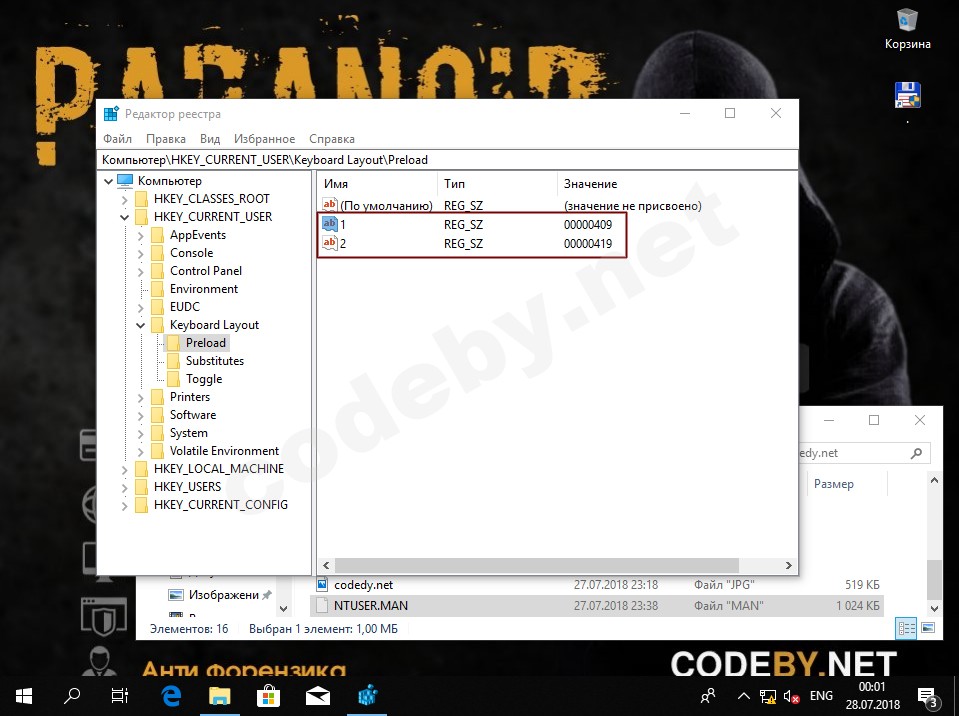Screen dimensions: 959x716
Task: Expand AppEvents key
Action: [x=141, y=235]
